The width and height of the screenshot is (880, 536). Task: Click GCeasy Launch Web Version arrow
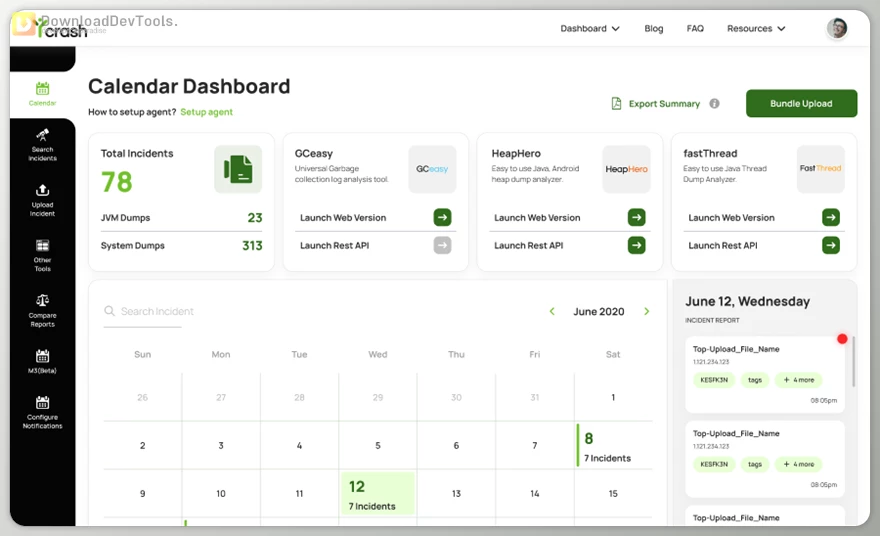coord(442,217)
